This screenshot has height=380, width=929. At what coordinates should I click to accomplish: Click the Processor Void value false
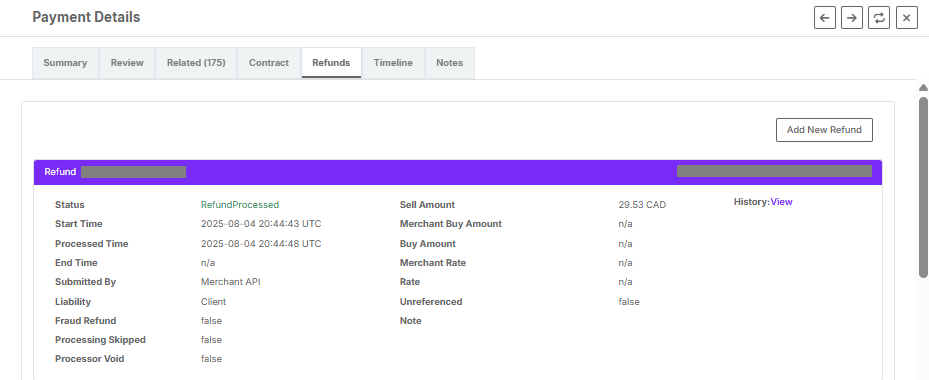212,359
